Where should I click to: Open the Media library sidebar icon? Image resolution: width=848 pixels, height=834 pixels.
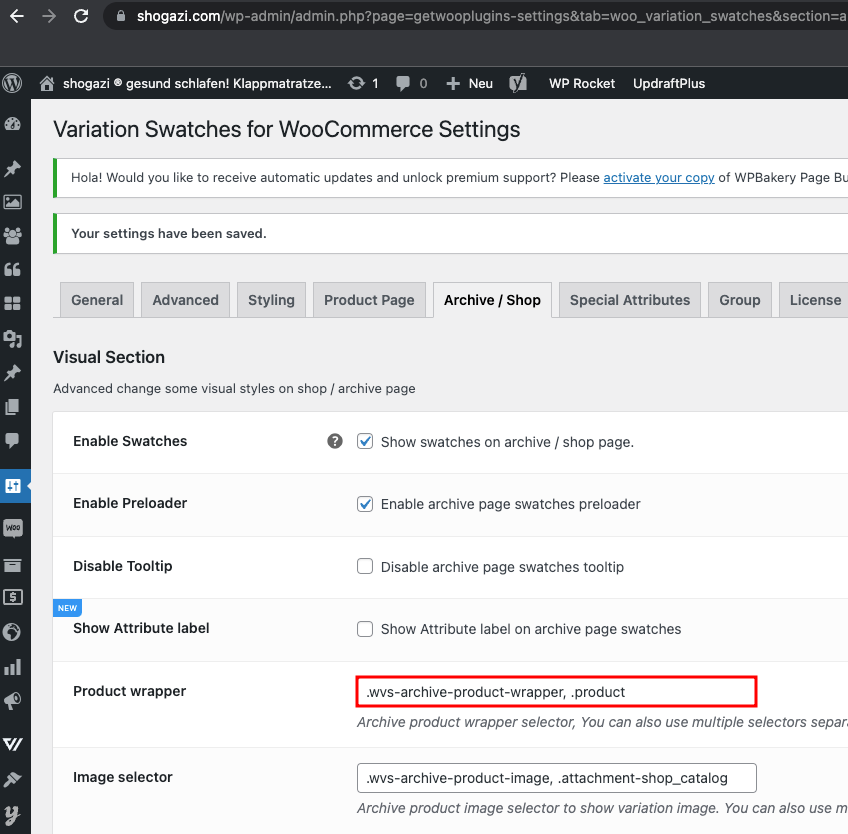tap(12, 202)
